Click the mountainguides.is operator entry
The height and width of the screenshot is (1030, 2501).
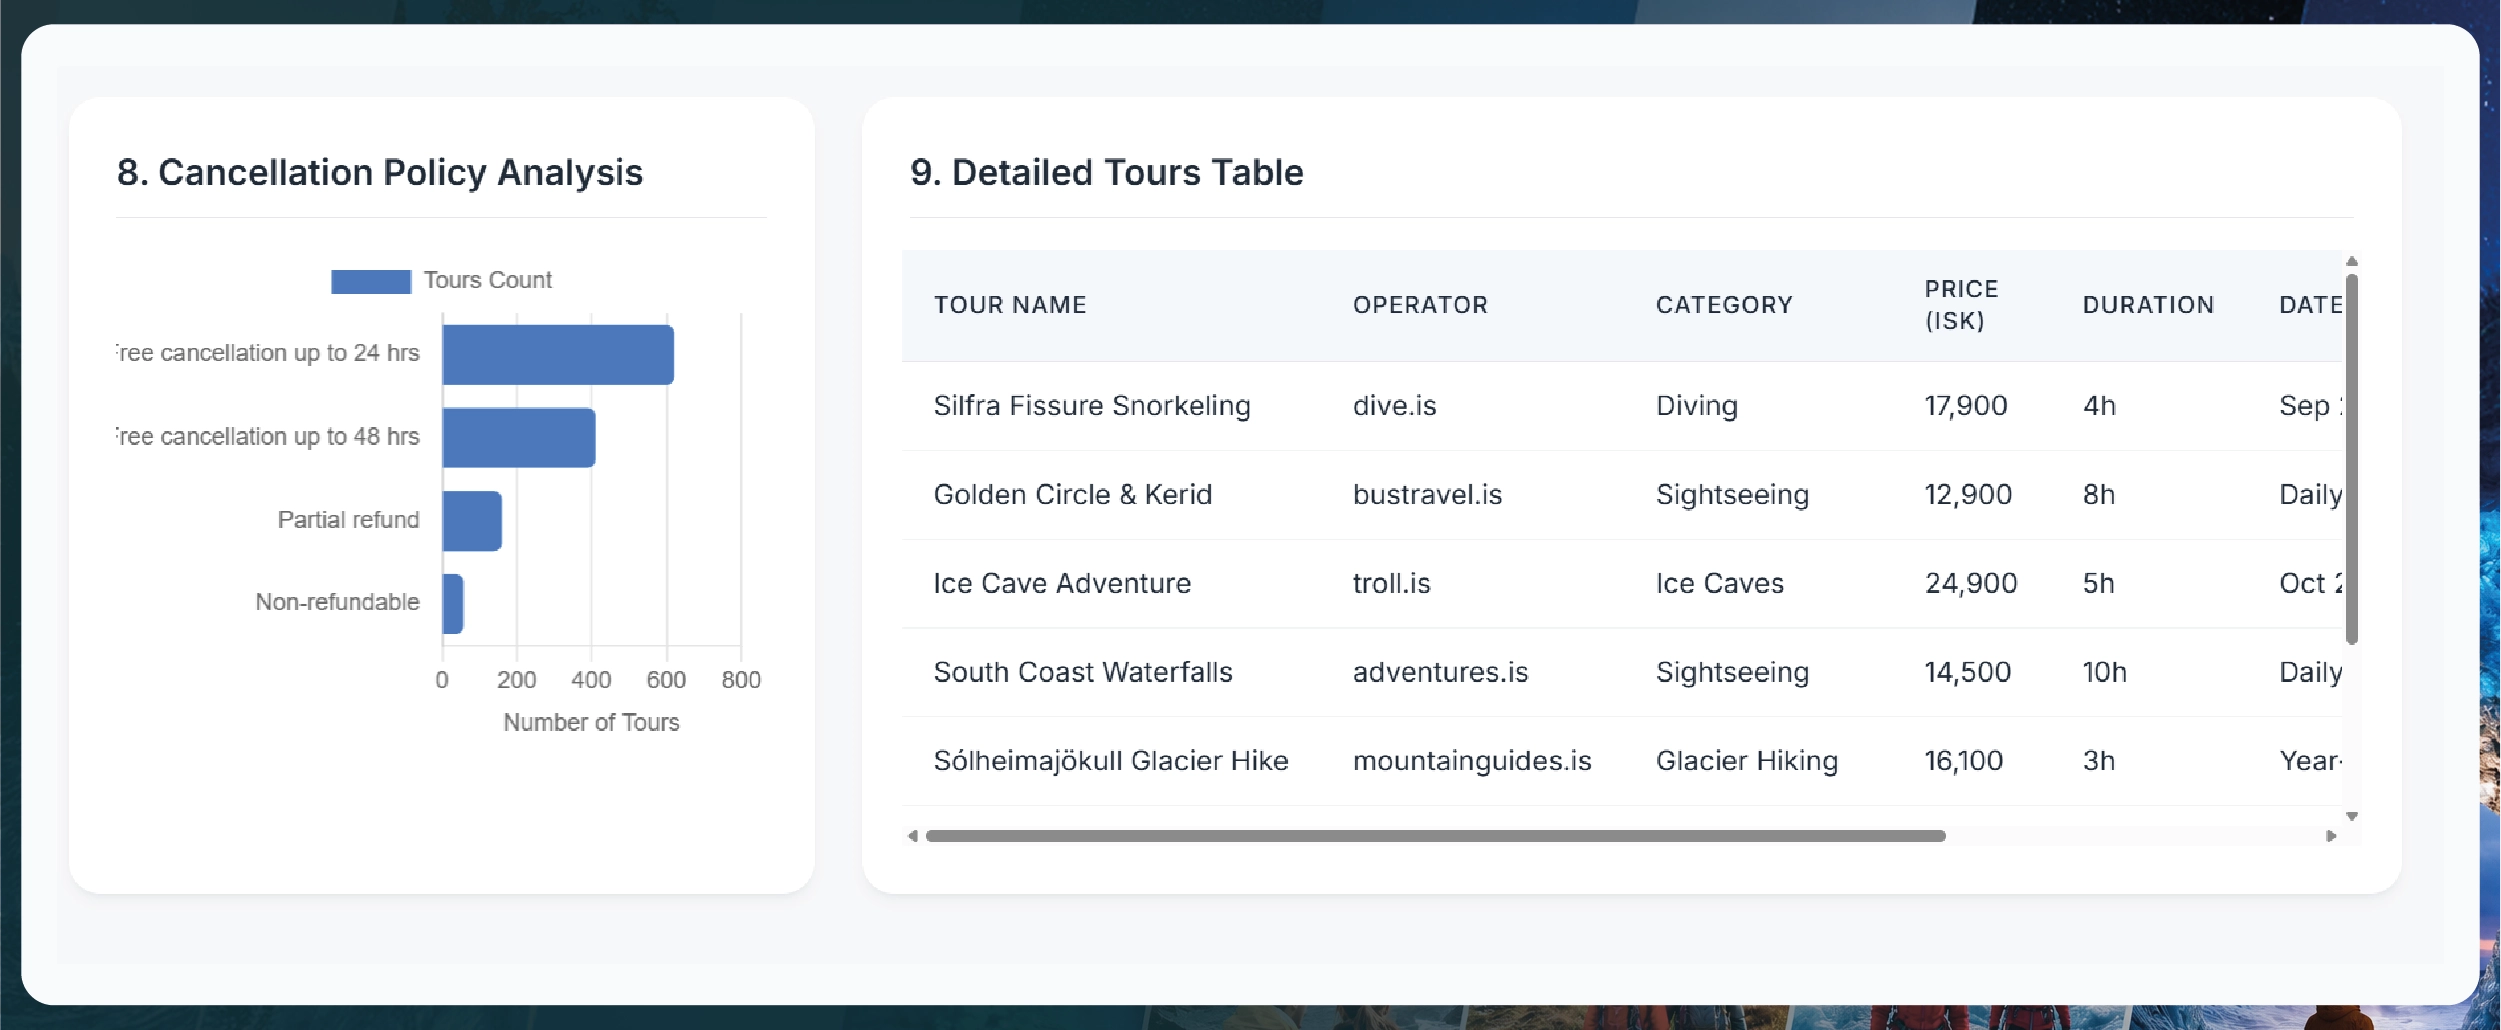tap(1472, 761)
